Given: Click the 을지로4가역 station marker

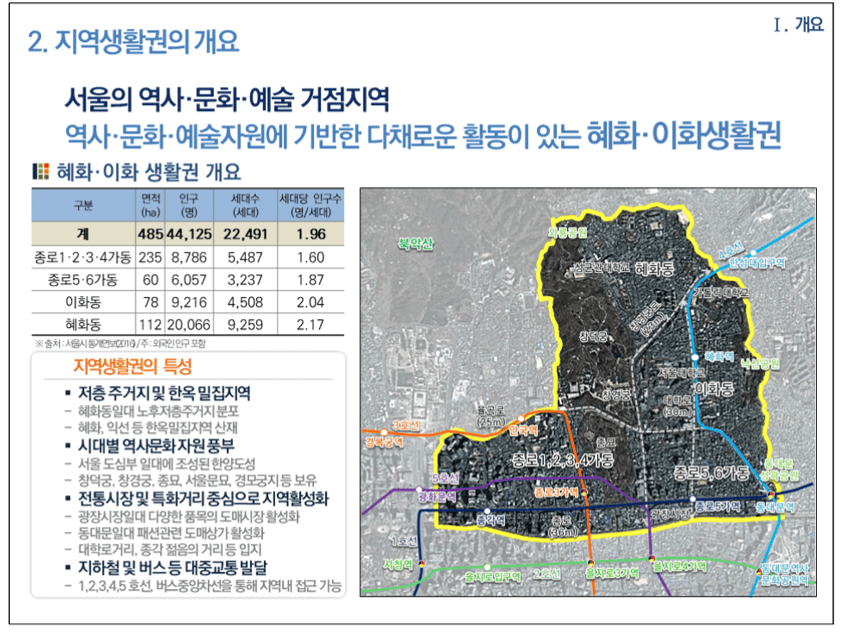Looking at the screenshot, I should pyautogui.click(x=652, y=558).
